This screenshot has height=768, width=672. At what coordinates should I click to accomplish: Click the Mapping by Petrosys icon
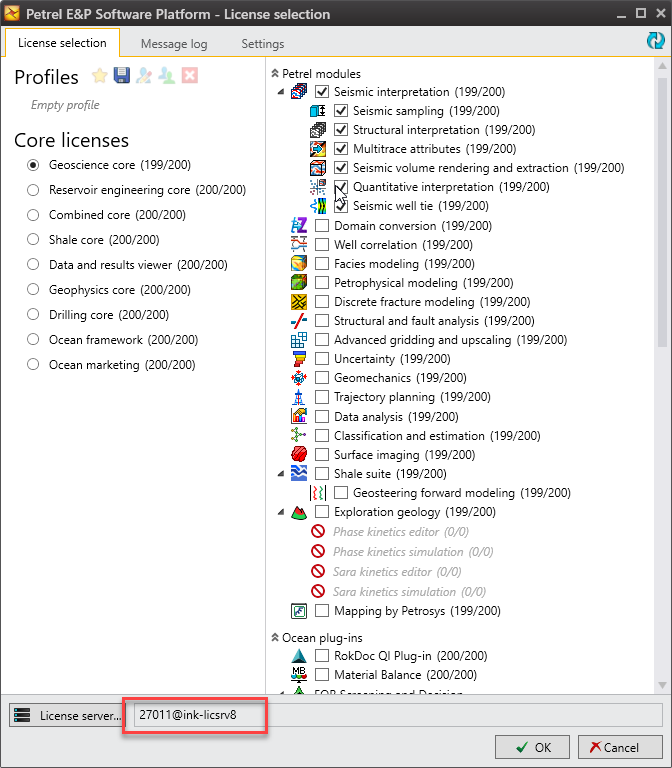coord(299,611)
